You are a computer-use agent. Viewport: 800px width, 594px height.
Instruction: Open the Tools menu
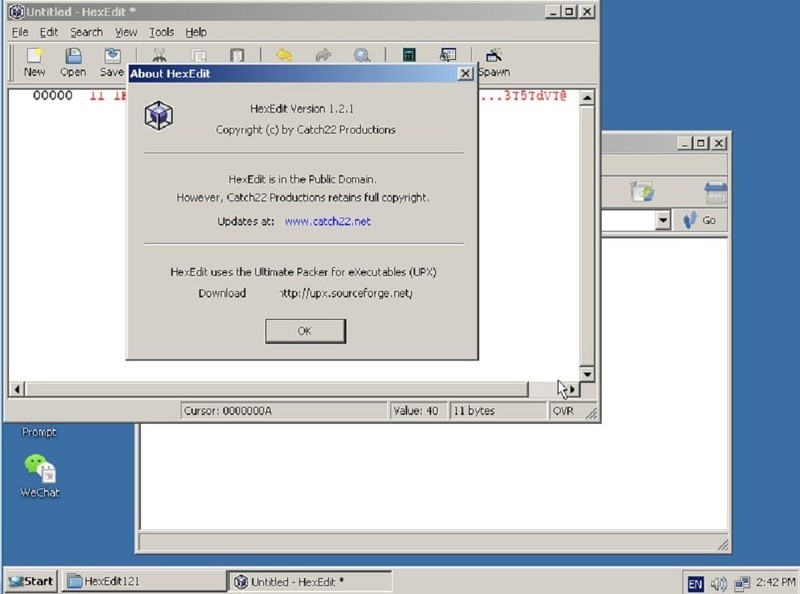(x=161, y=32)
